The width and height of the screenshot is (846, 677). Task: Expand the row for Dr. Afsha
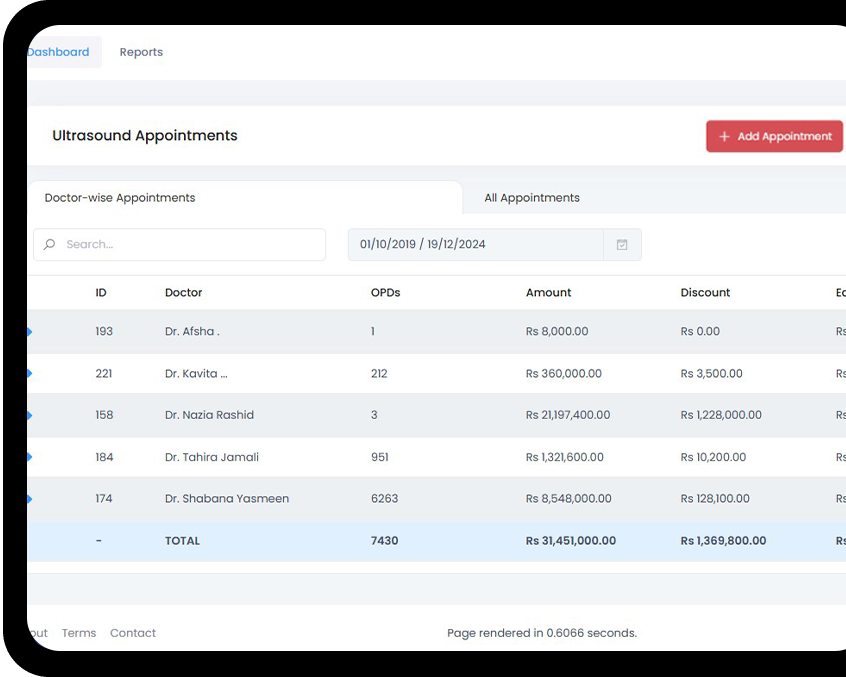coord(29,332)
